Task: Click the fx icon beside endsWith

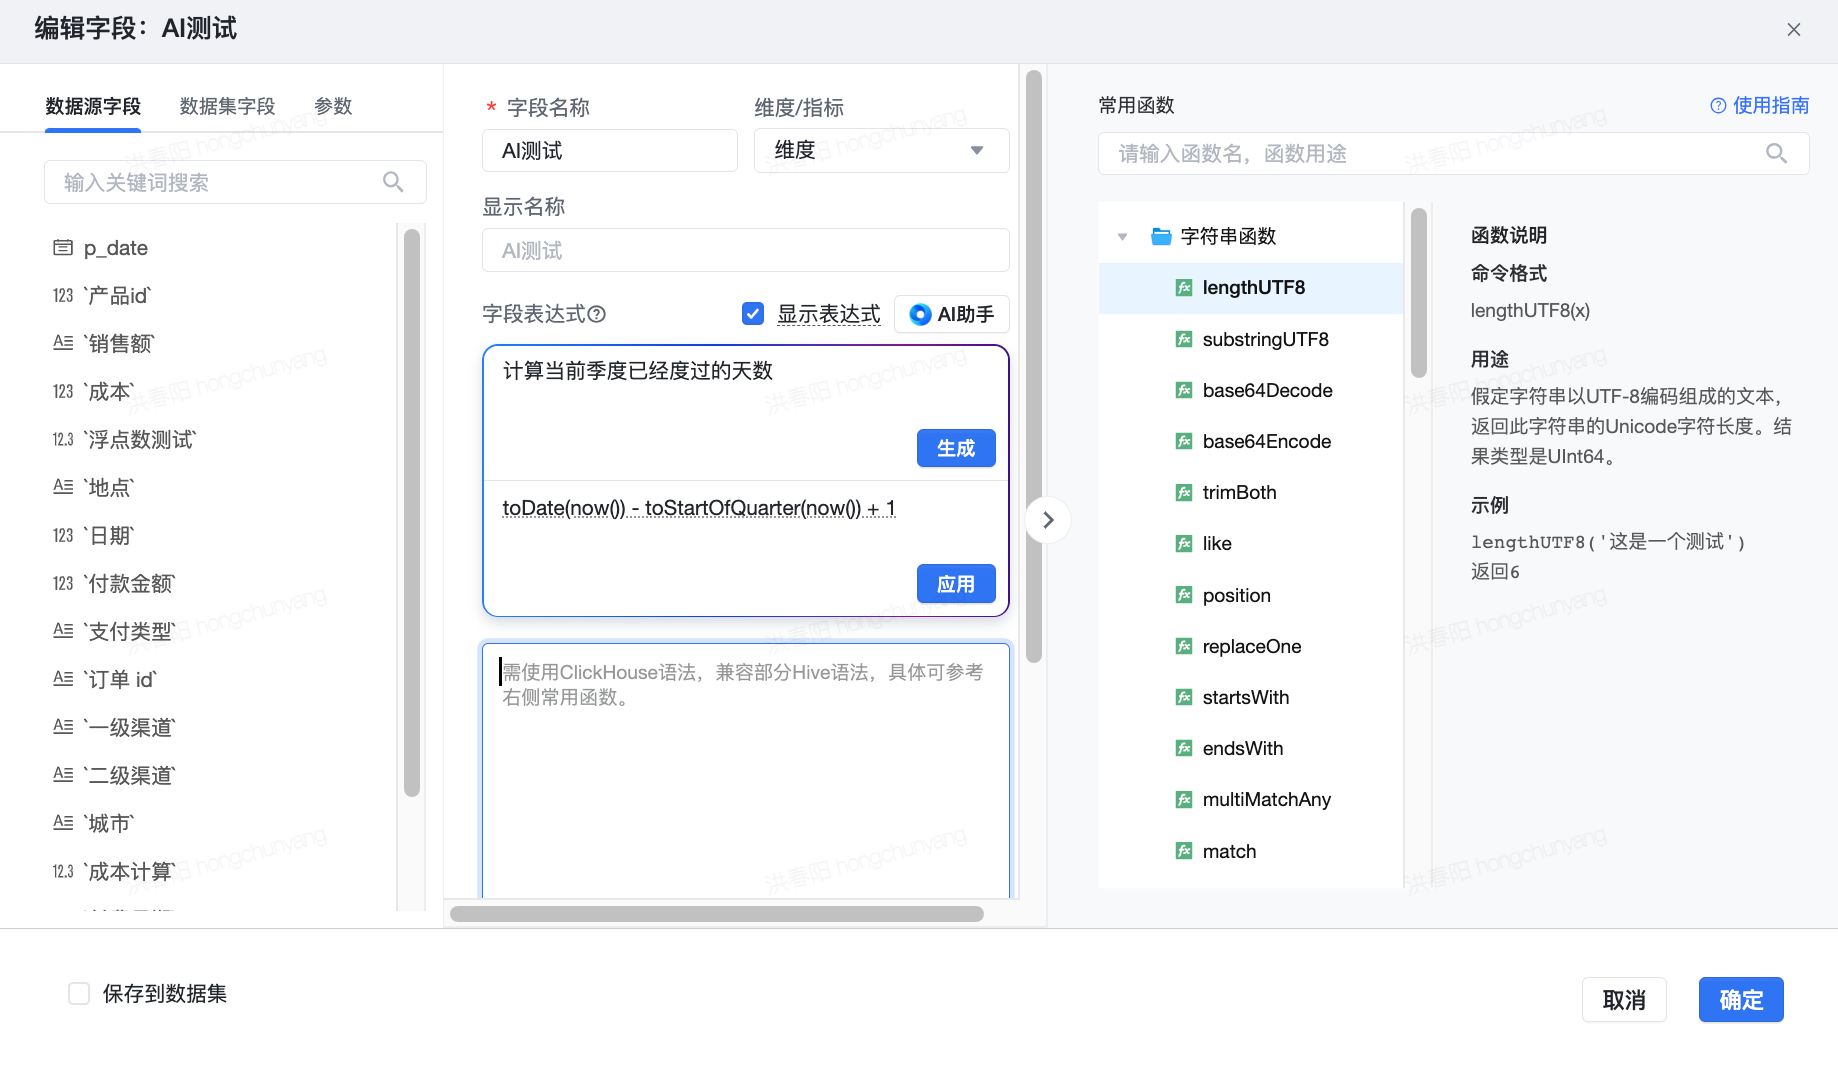Action: click(x=1184, y=748)
